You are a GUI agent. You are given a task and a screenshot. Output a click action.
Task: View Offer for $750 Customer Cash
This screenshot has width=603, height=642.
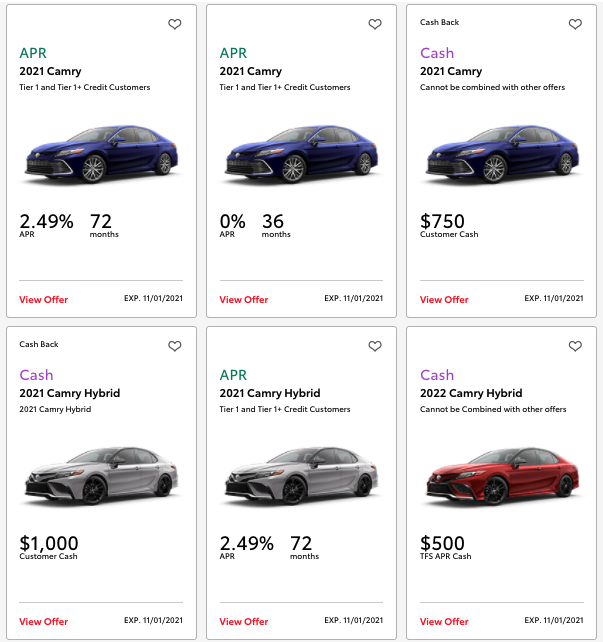pos(444,299)
